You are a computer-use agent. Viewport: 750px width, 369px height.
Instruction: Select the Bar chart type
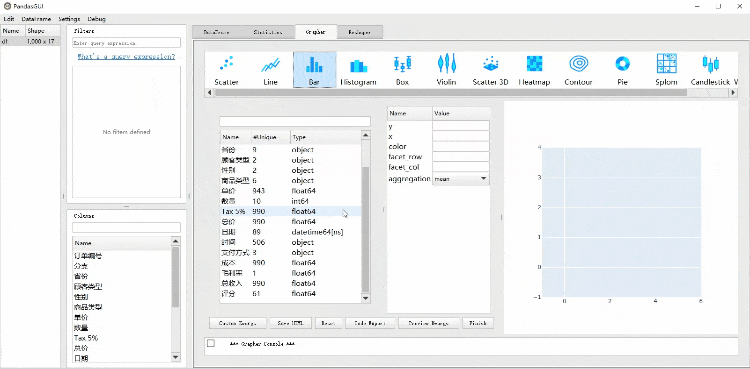[314, 70]
